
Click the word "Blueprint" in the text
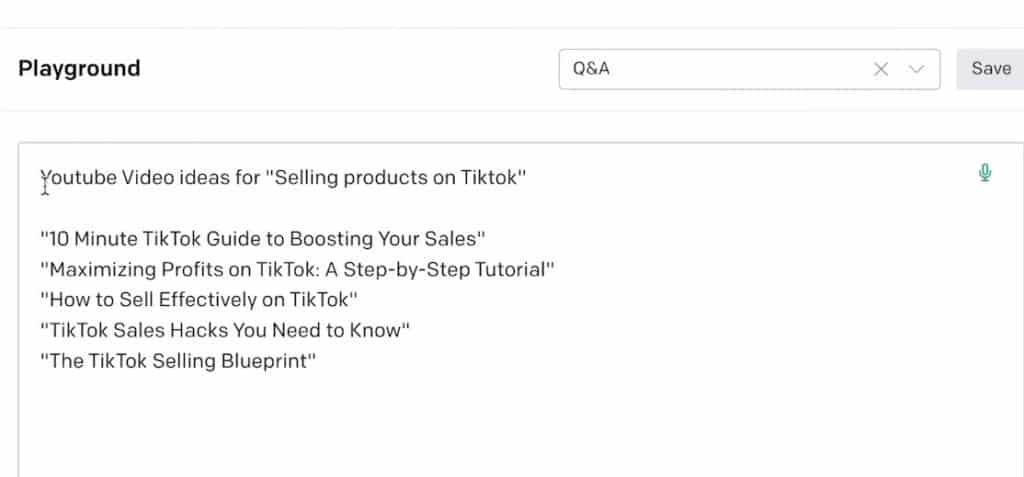tap(264, 361)
